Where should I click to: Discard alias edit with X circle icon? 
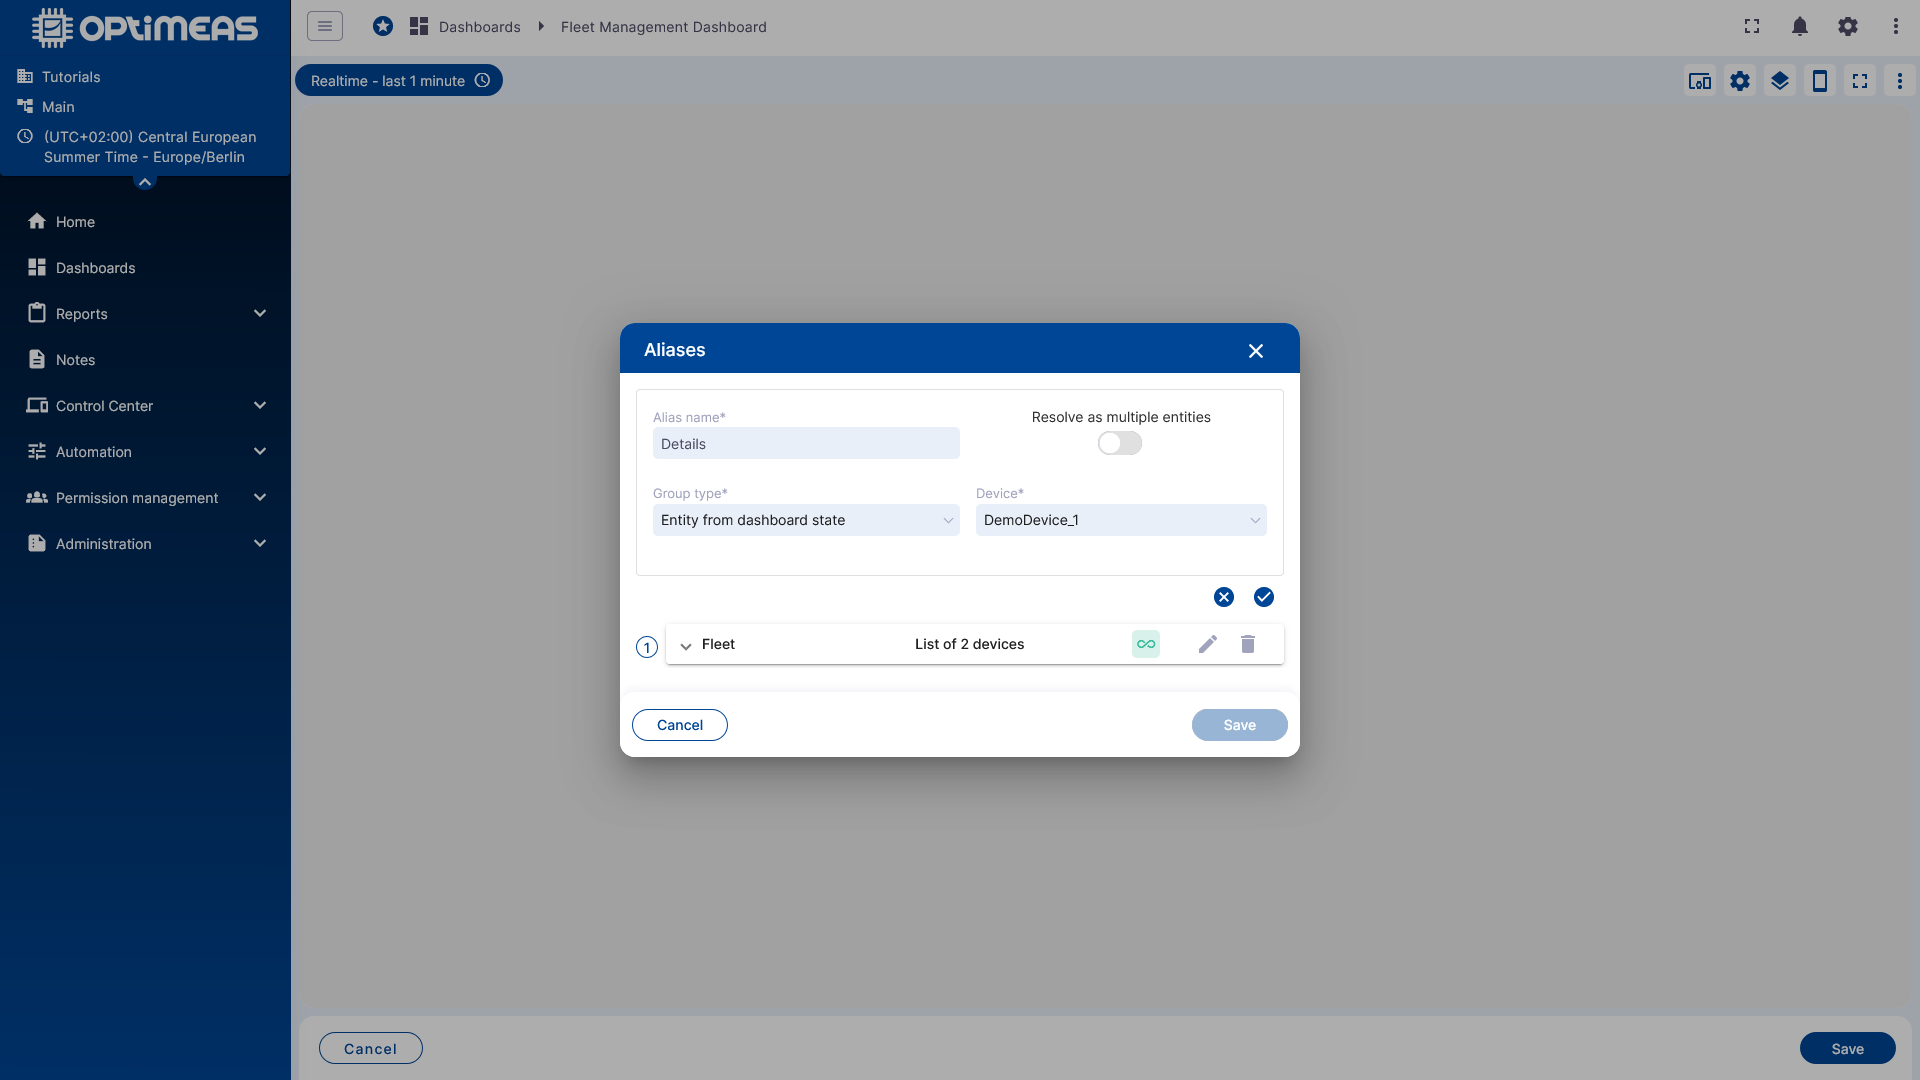[x=1224, y=597]
